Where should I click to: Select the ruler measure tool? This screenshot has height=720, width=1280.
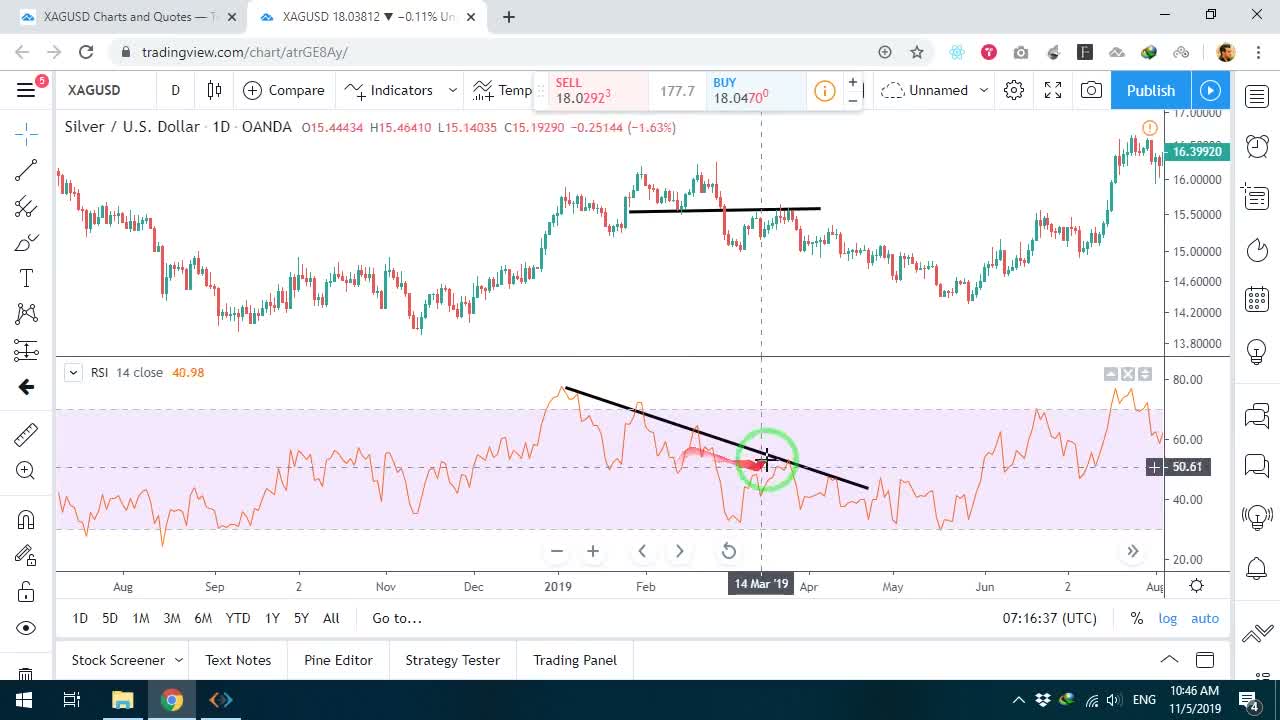26,434
